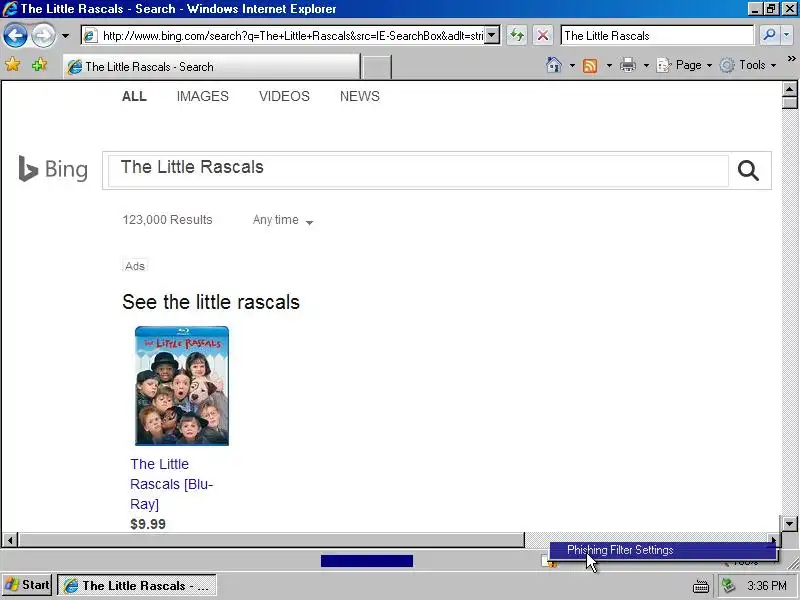Open Favorites Center star icon

(12, 65)
